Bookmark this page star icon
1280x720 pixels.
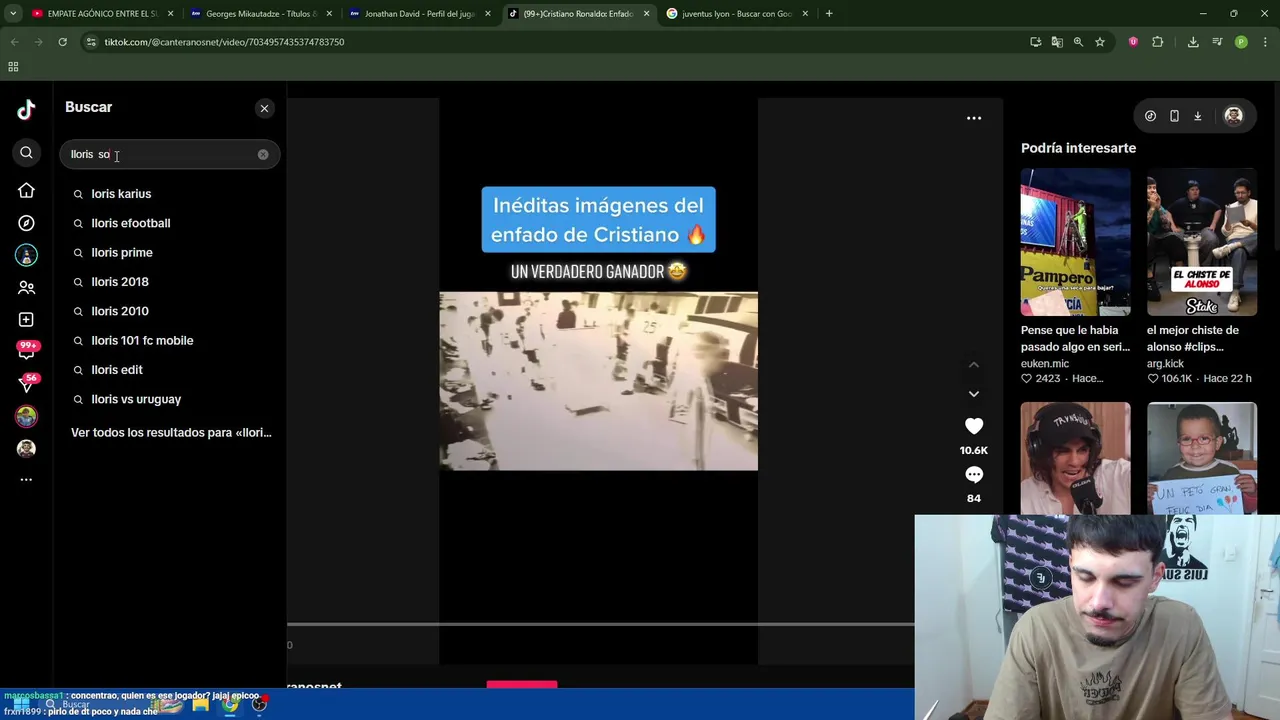click(1100, 42)
